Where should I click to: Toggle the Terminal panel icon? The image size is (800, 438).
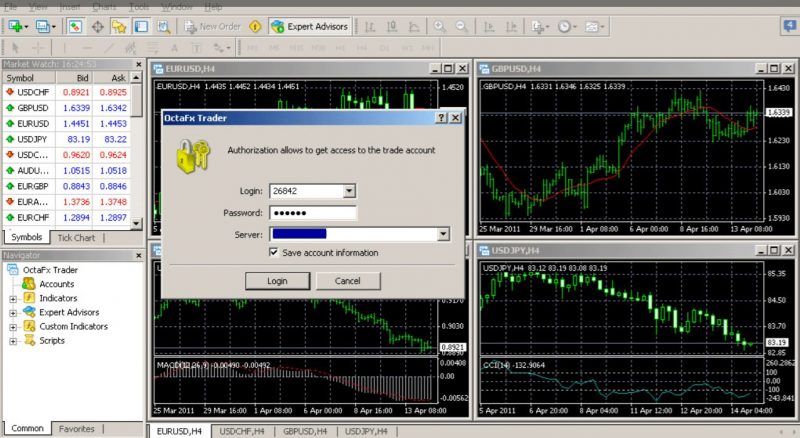point(141,27)
